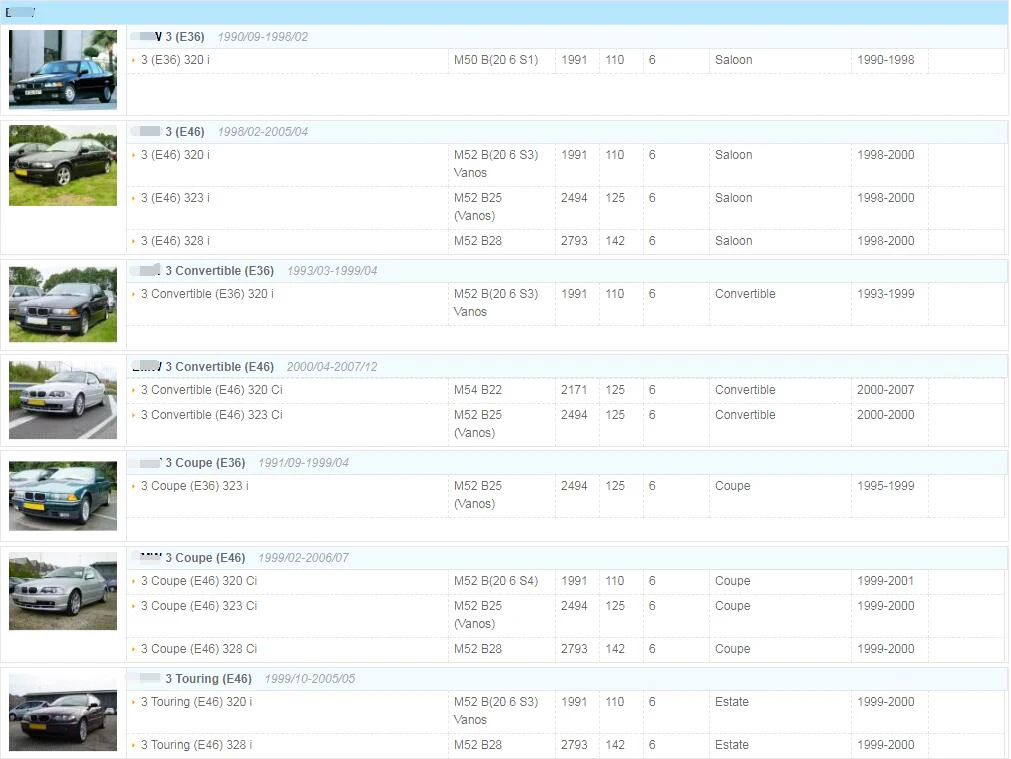
Task: Select the 3 (E46) 323 i variant
Action: [x=175, y=198]
